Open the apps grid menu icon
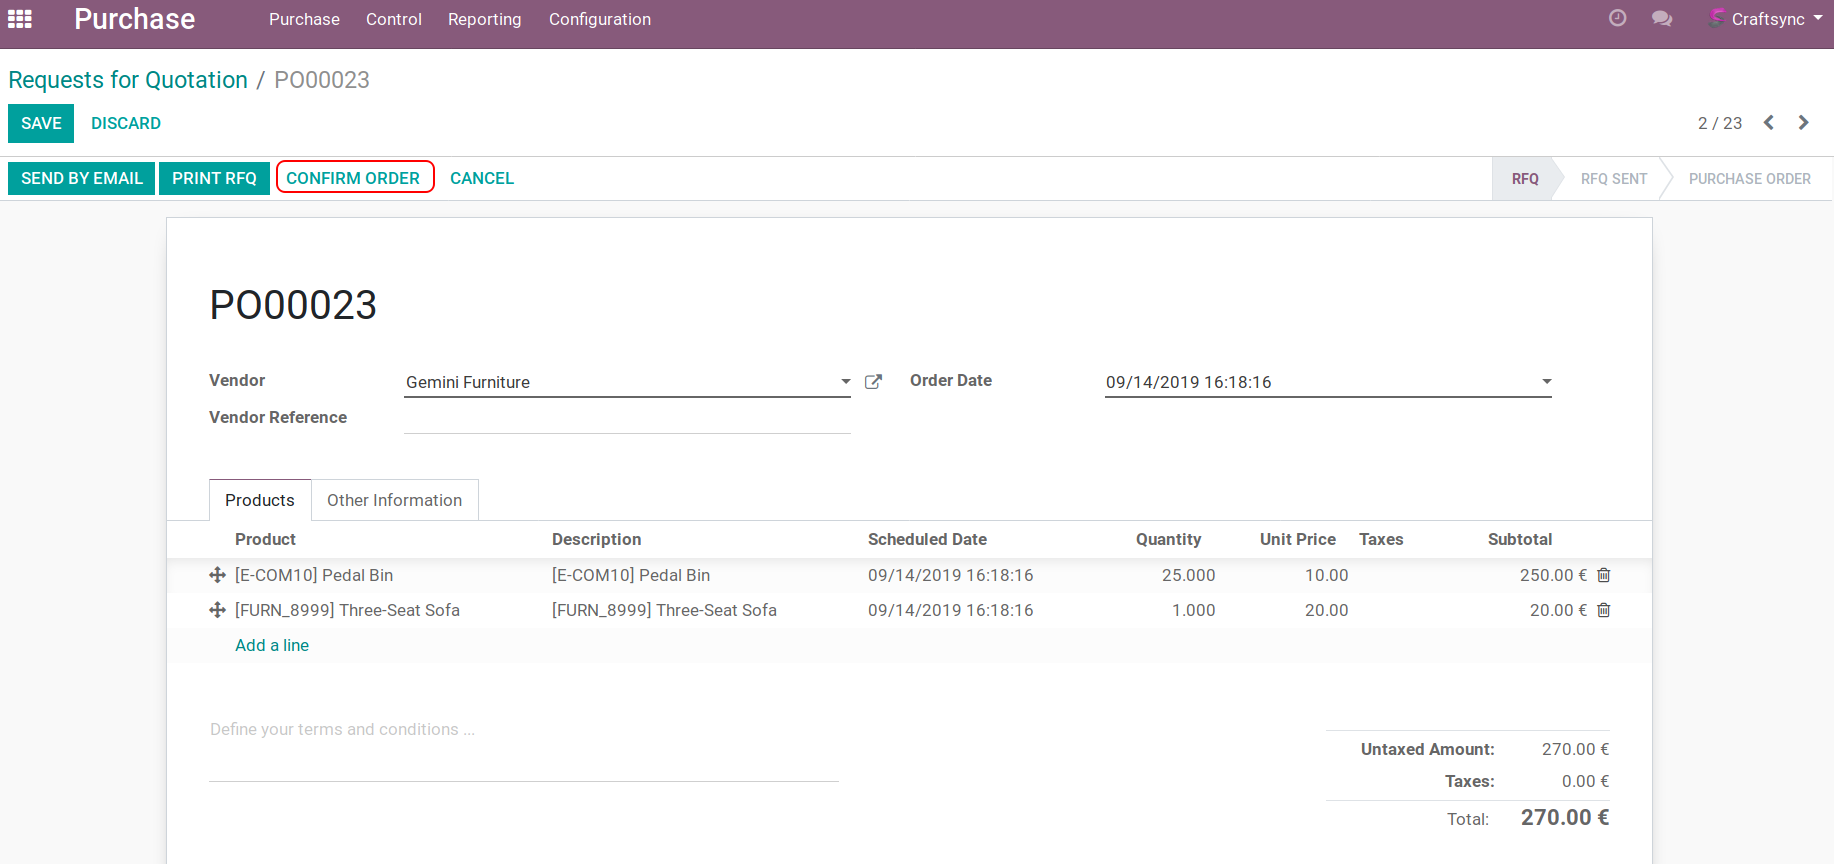 [20, 19]
